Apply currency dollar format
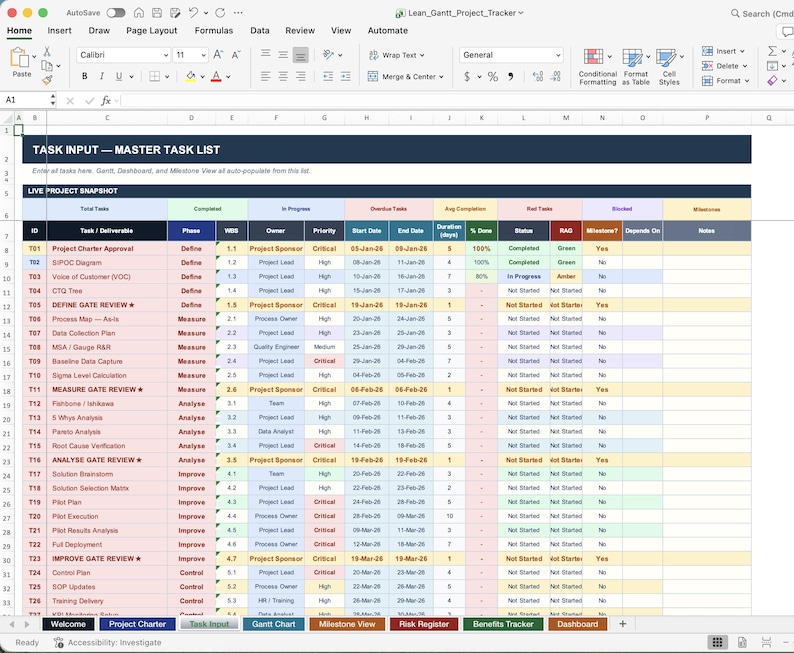The height and width of the screenshot is (653, 794). 466,76
